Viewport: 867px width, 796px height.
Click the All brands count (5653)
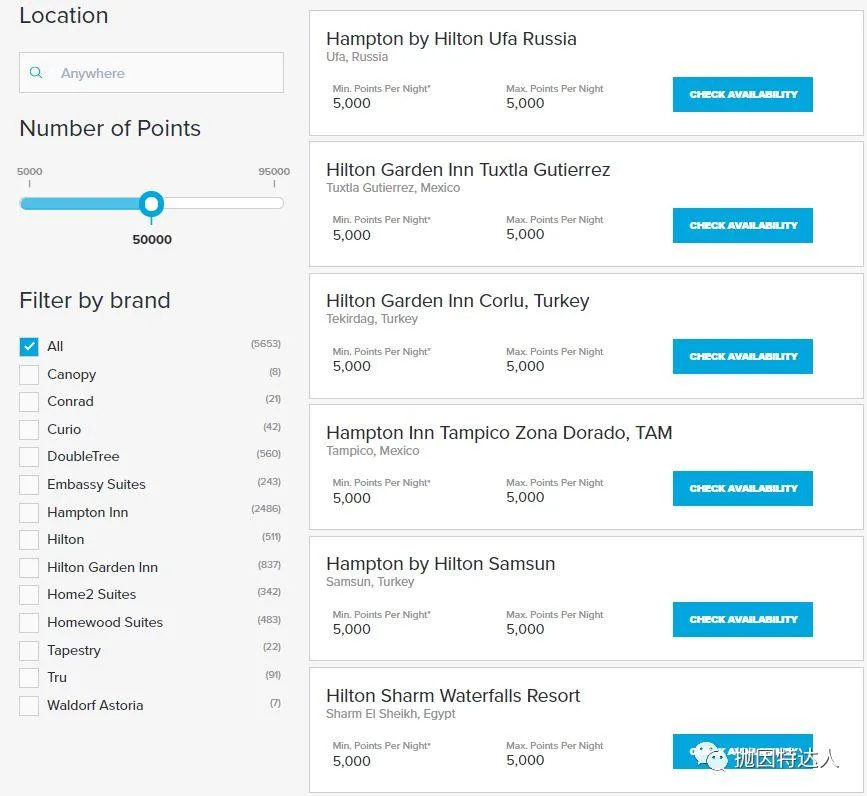266,344
